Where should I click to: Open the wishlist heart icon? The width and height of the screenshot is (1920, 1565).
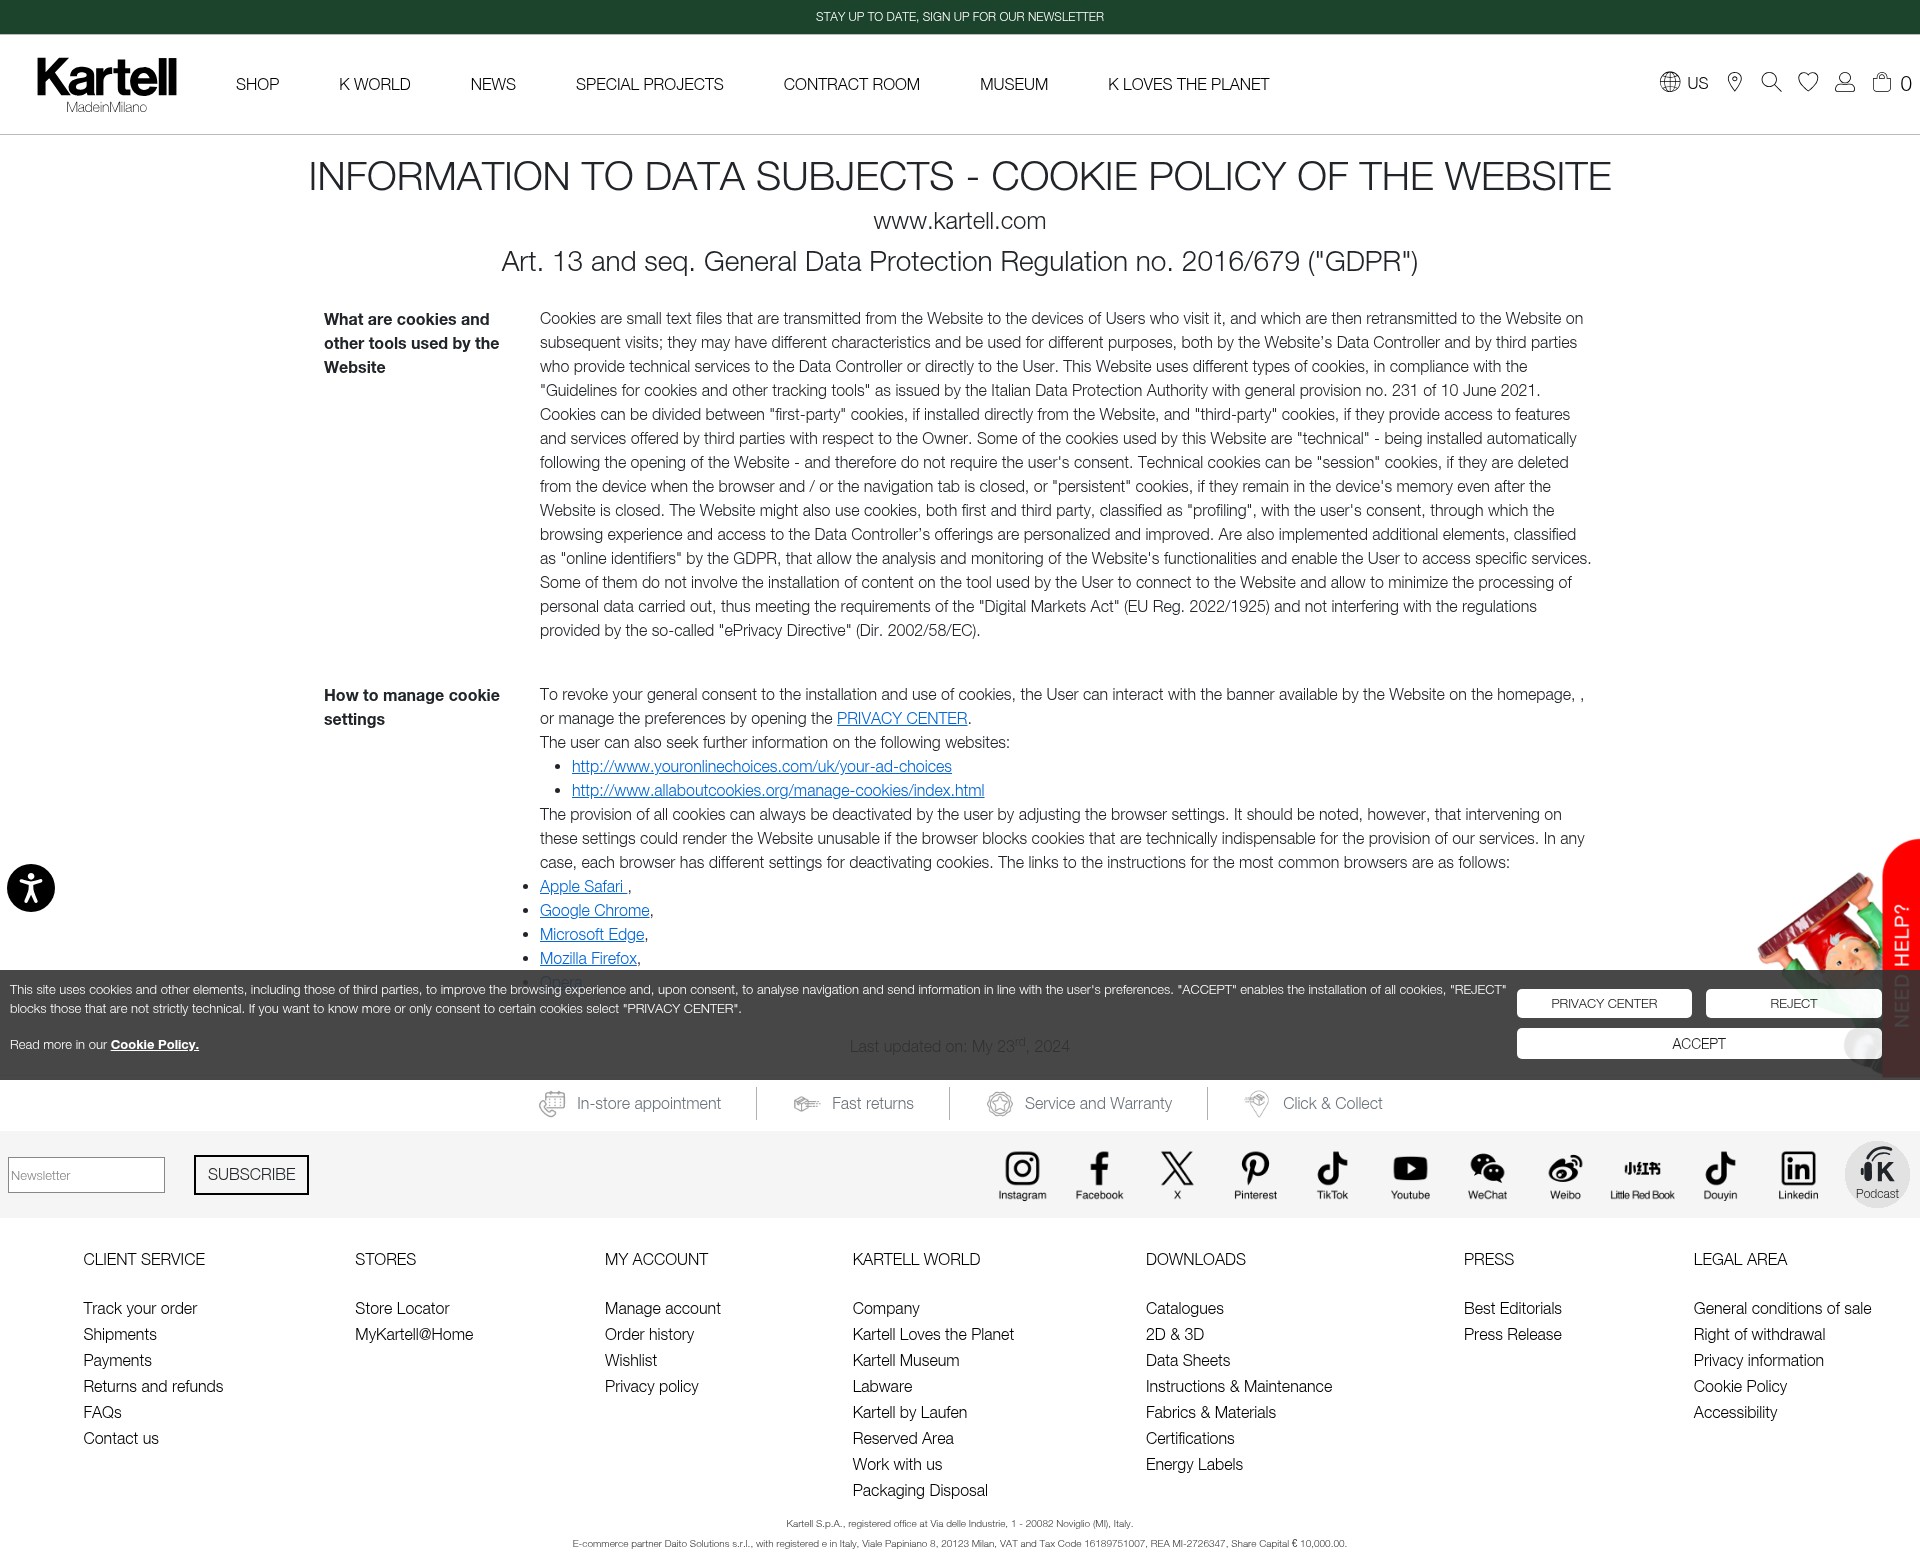click(x=1808, y=83)
